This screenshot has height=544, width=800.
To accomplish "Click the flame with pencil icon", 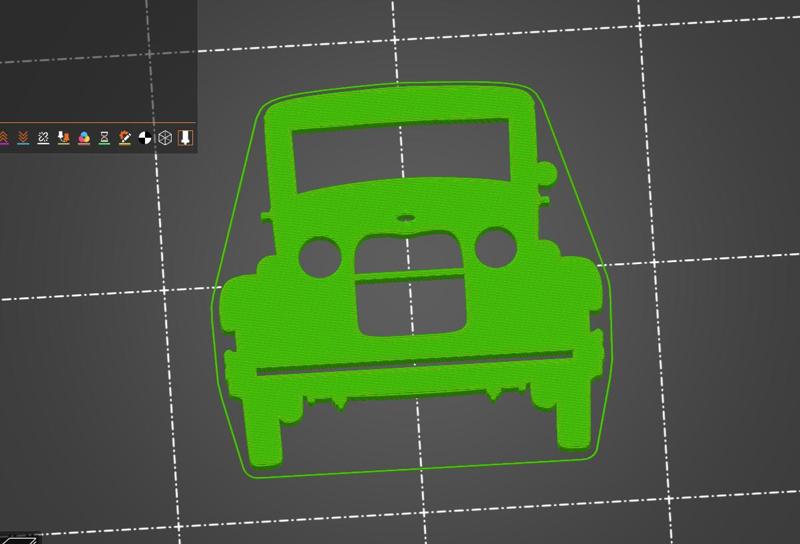I will (x=124, y=137).
